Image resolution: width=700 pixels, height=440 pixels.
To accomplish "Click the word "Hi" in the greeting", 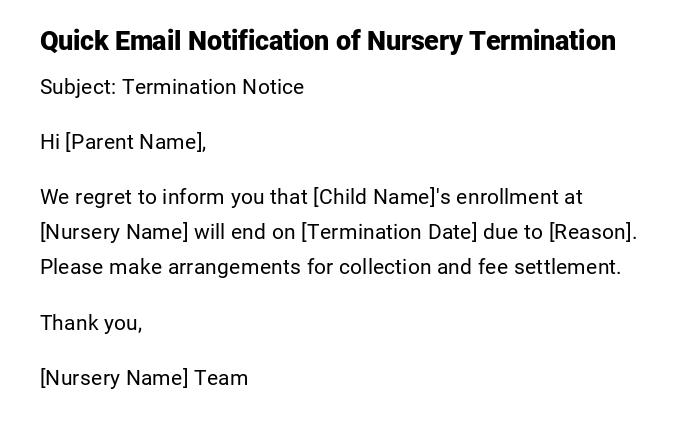I will 50,142.
